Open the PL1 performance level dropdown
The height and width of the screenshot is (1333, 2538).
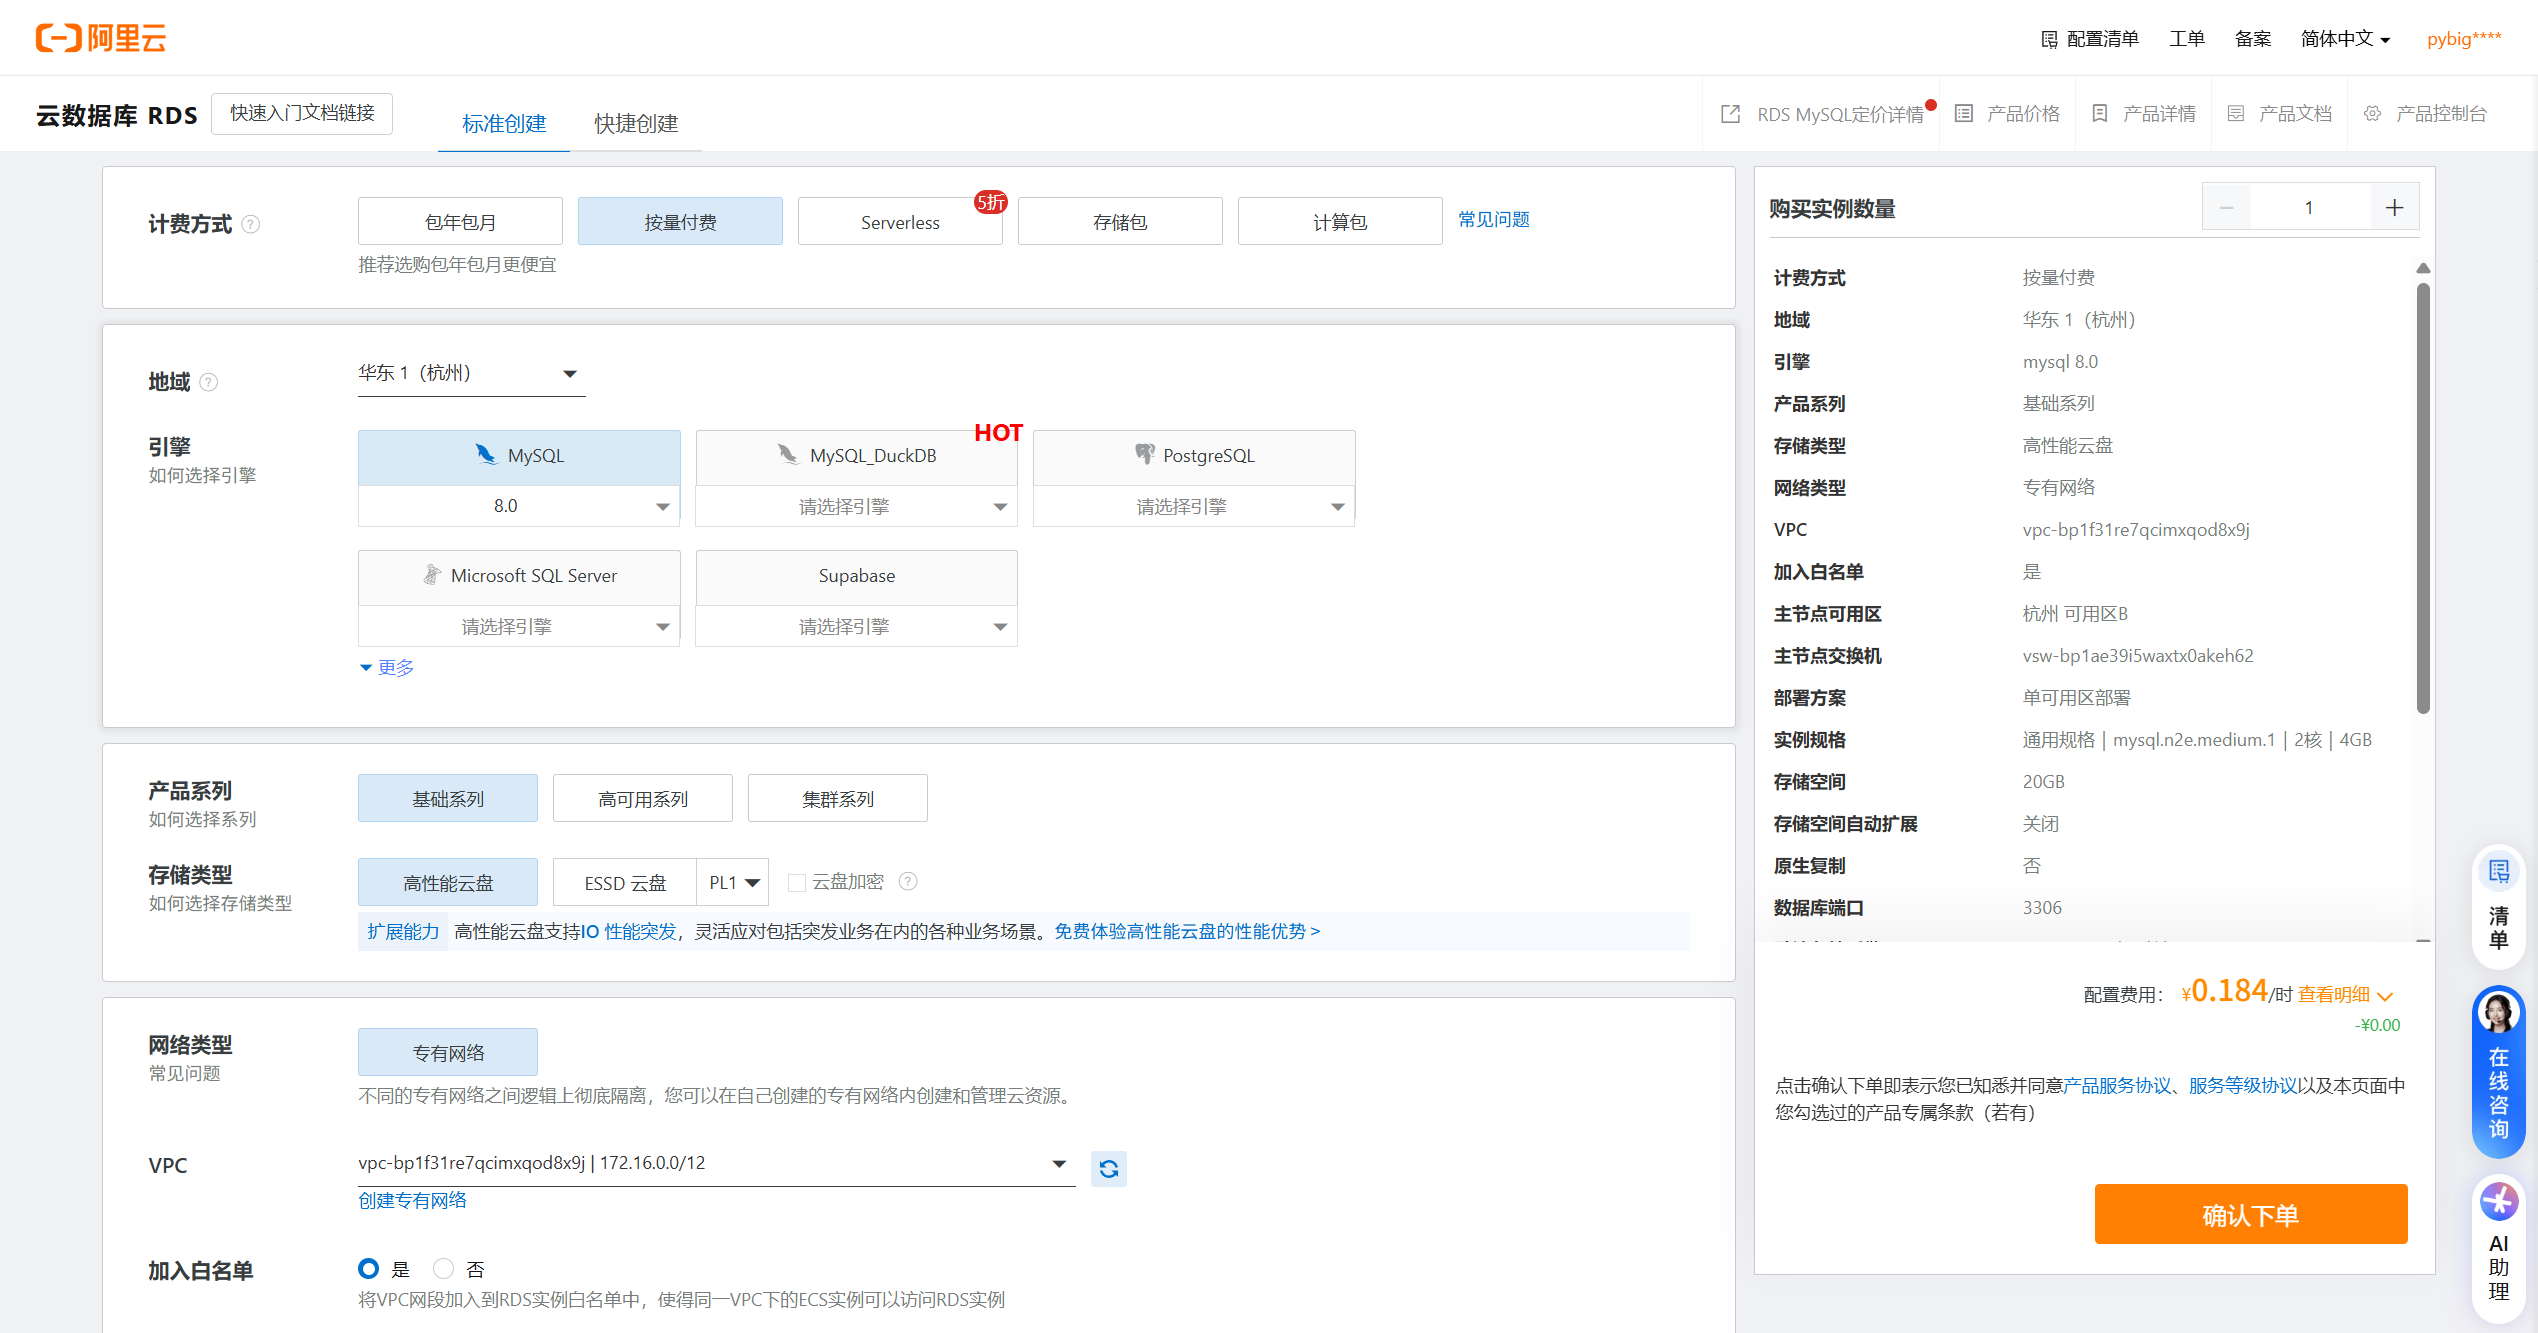pyautogui.click(x=733, y=882)
